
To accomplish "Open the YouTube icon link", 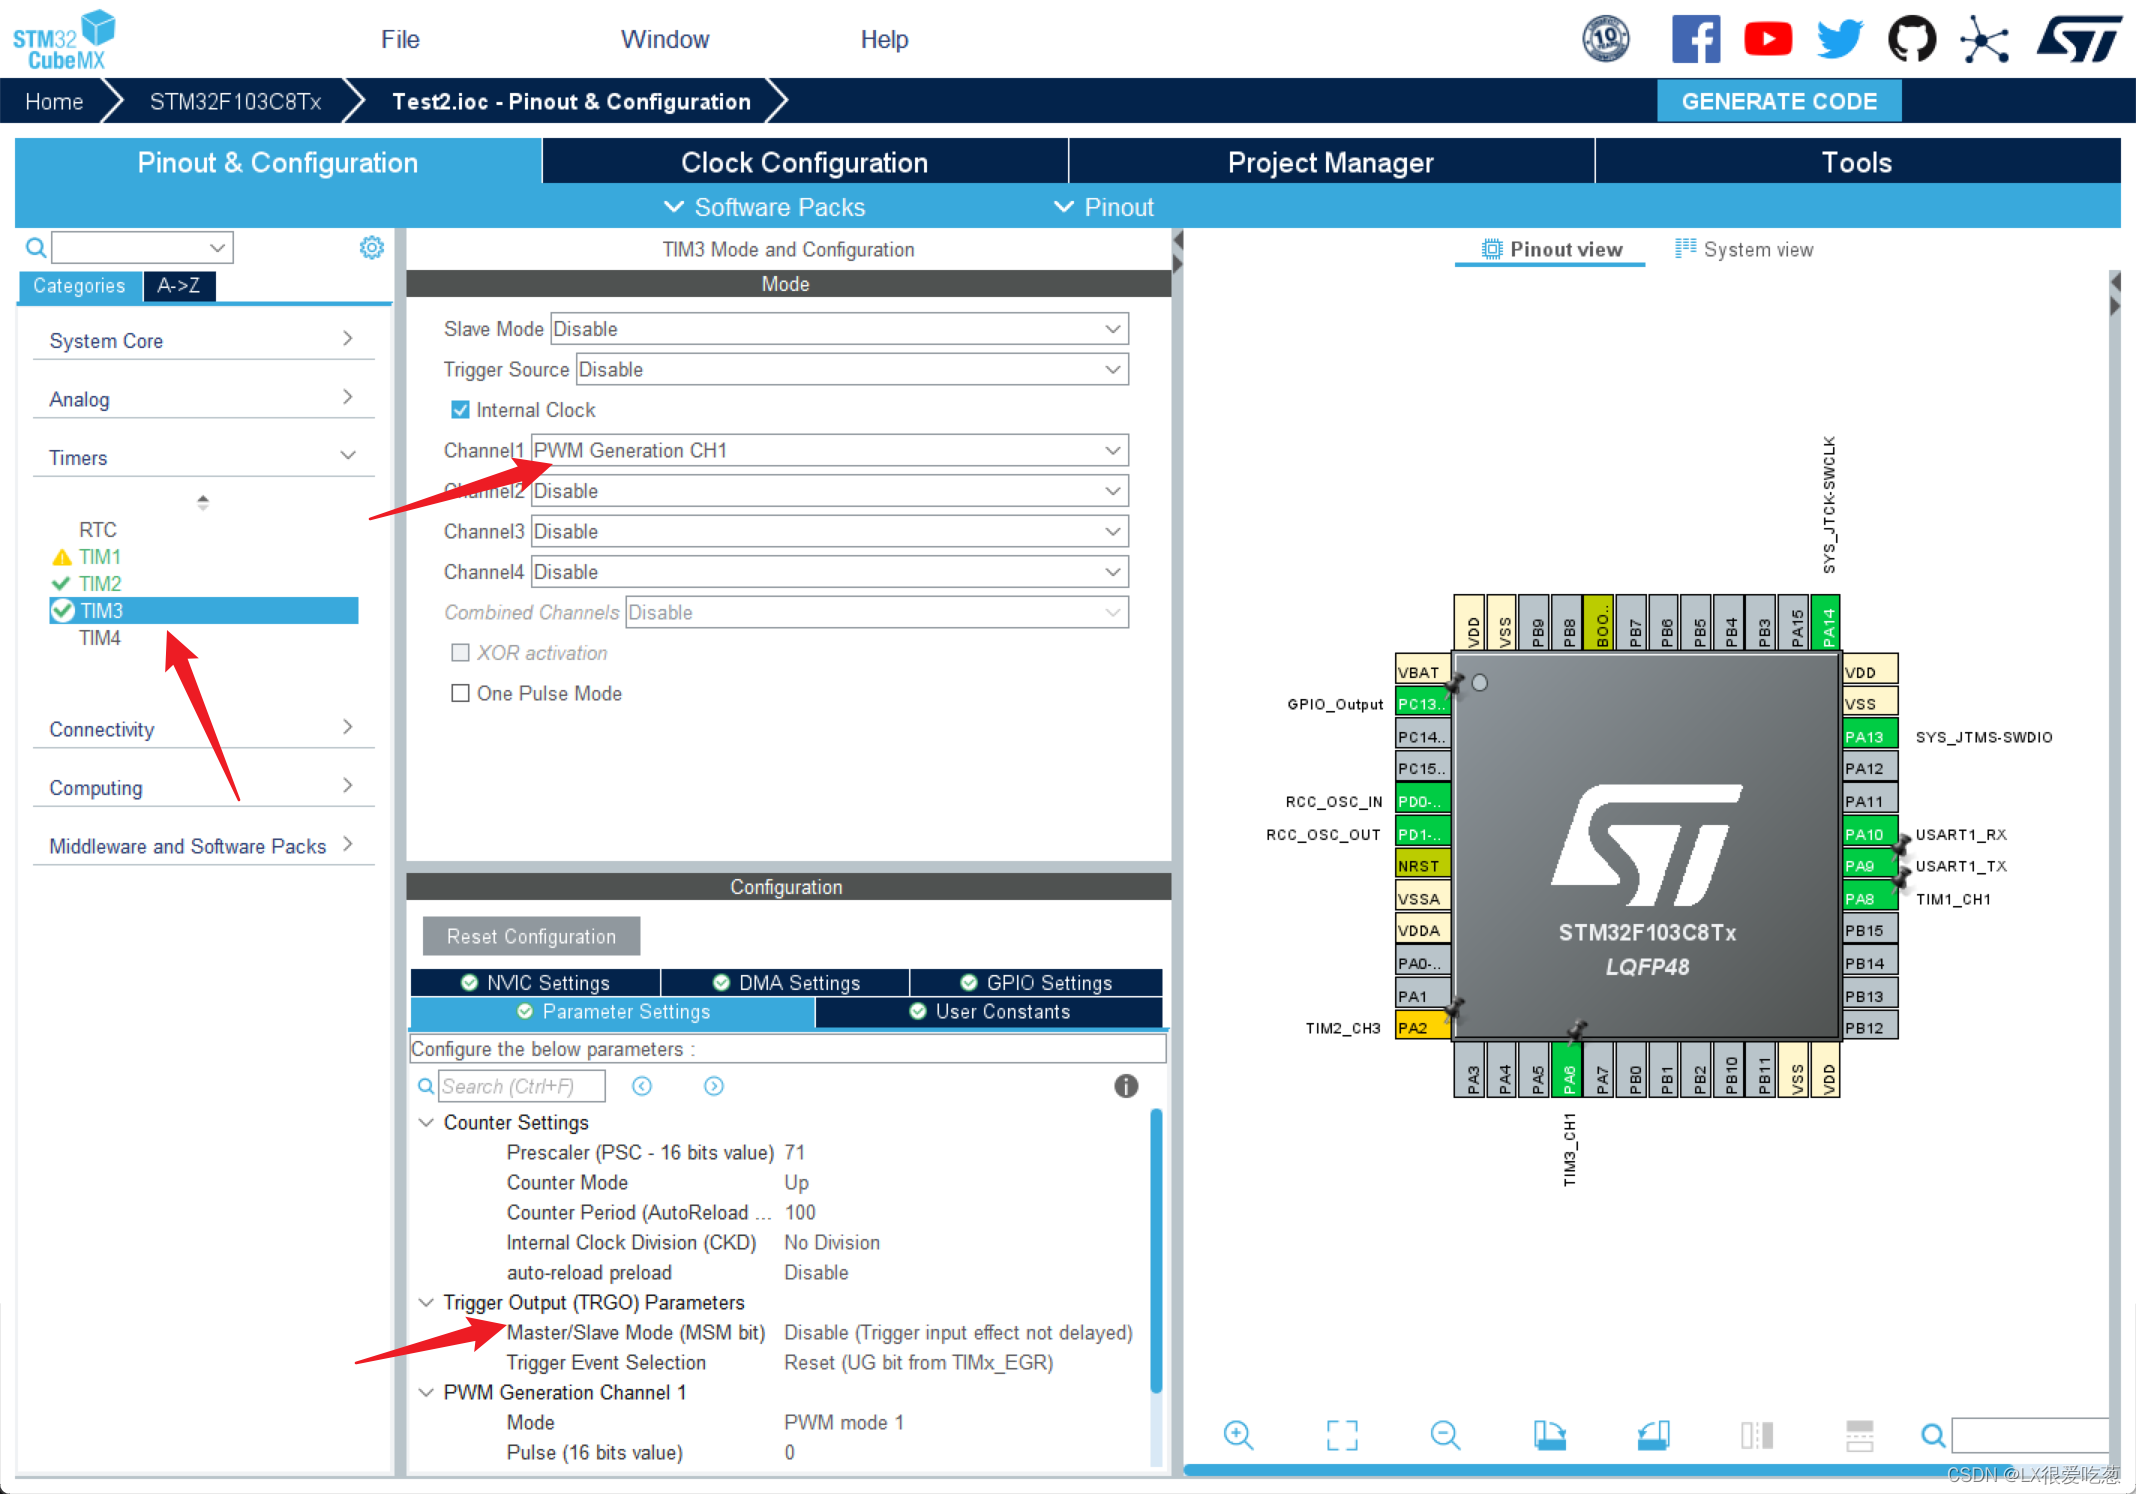I will (x=1767, y=40).
